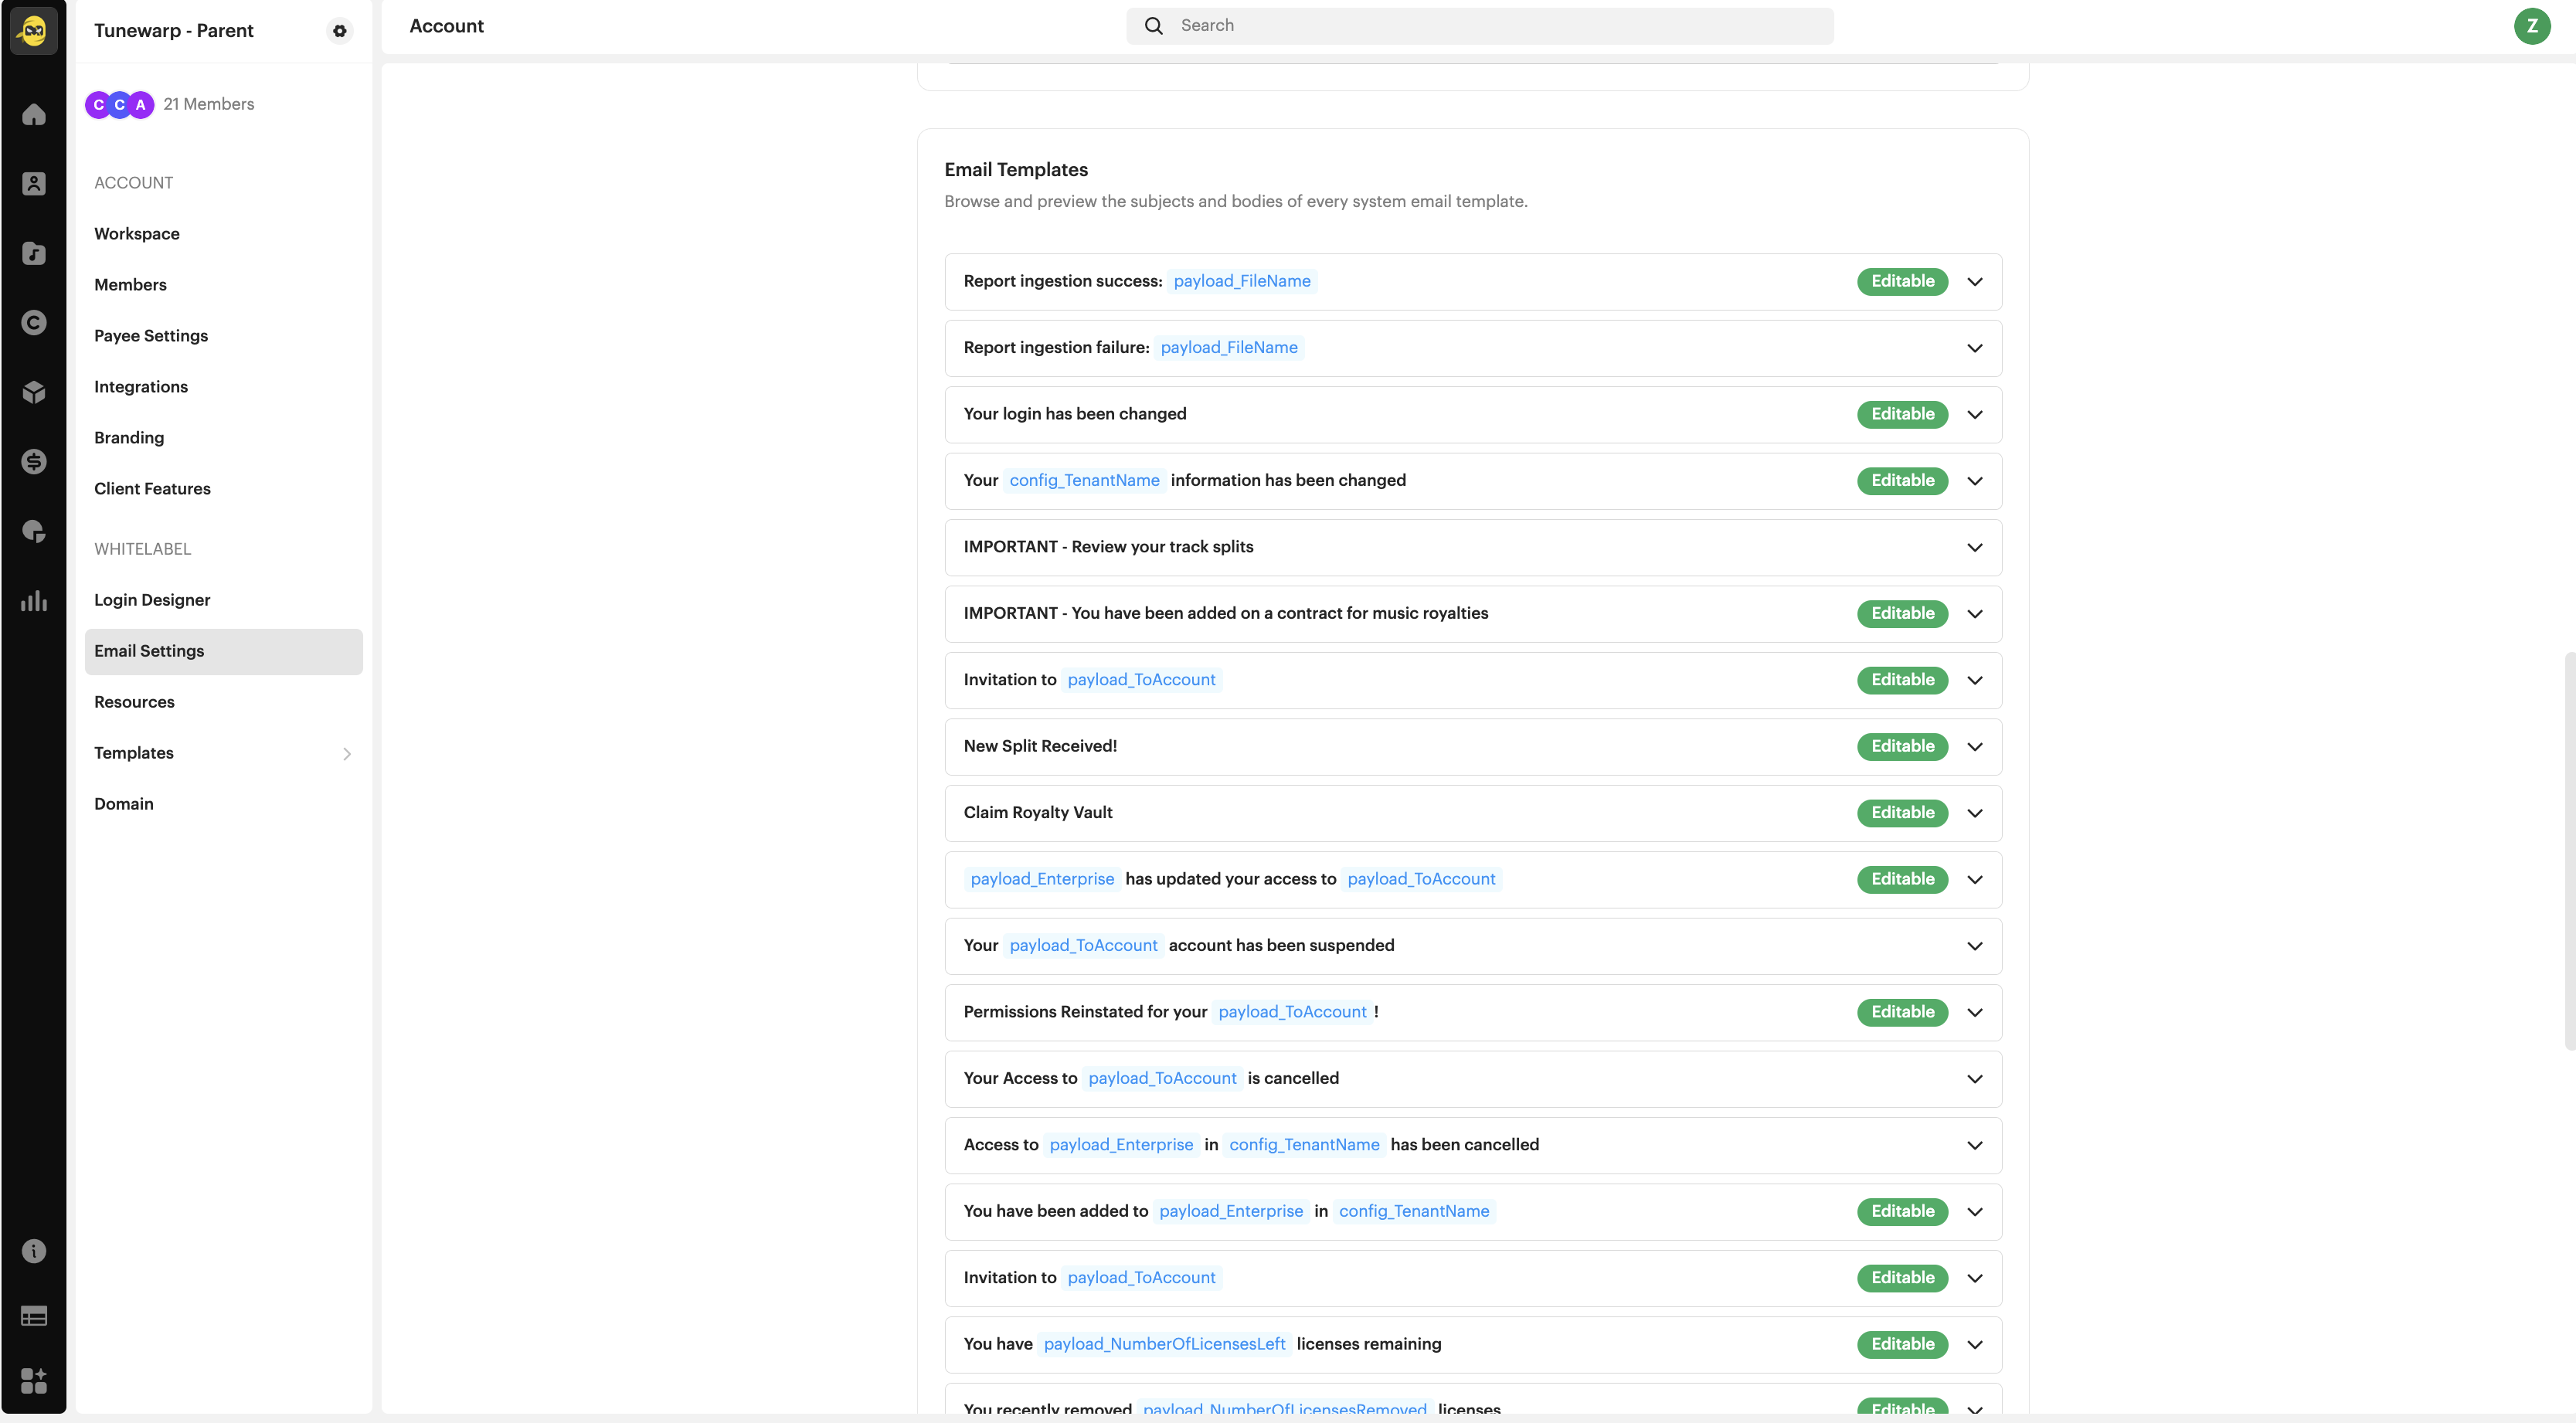The width and height of the screenshot is (2576, 1423).
Task: Open the 3D cube sidebar icon
Action: click(34, 392)
